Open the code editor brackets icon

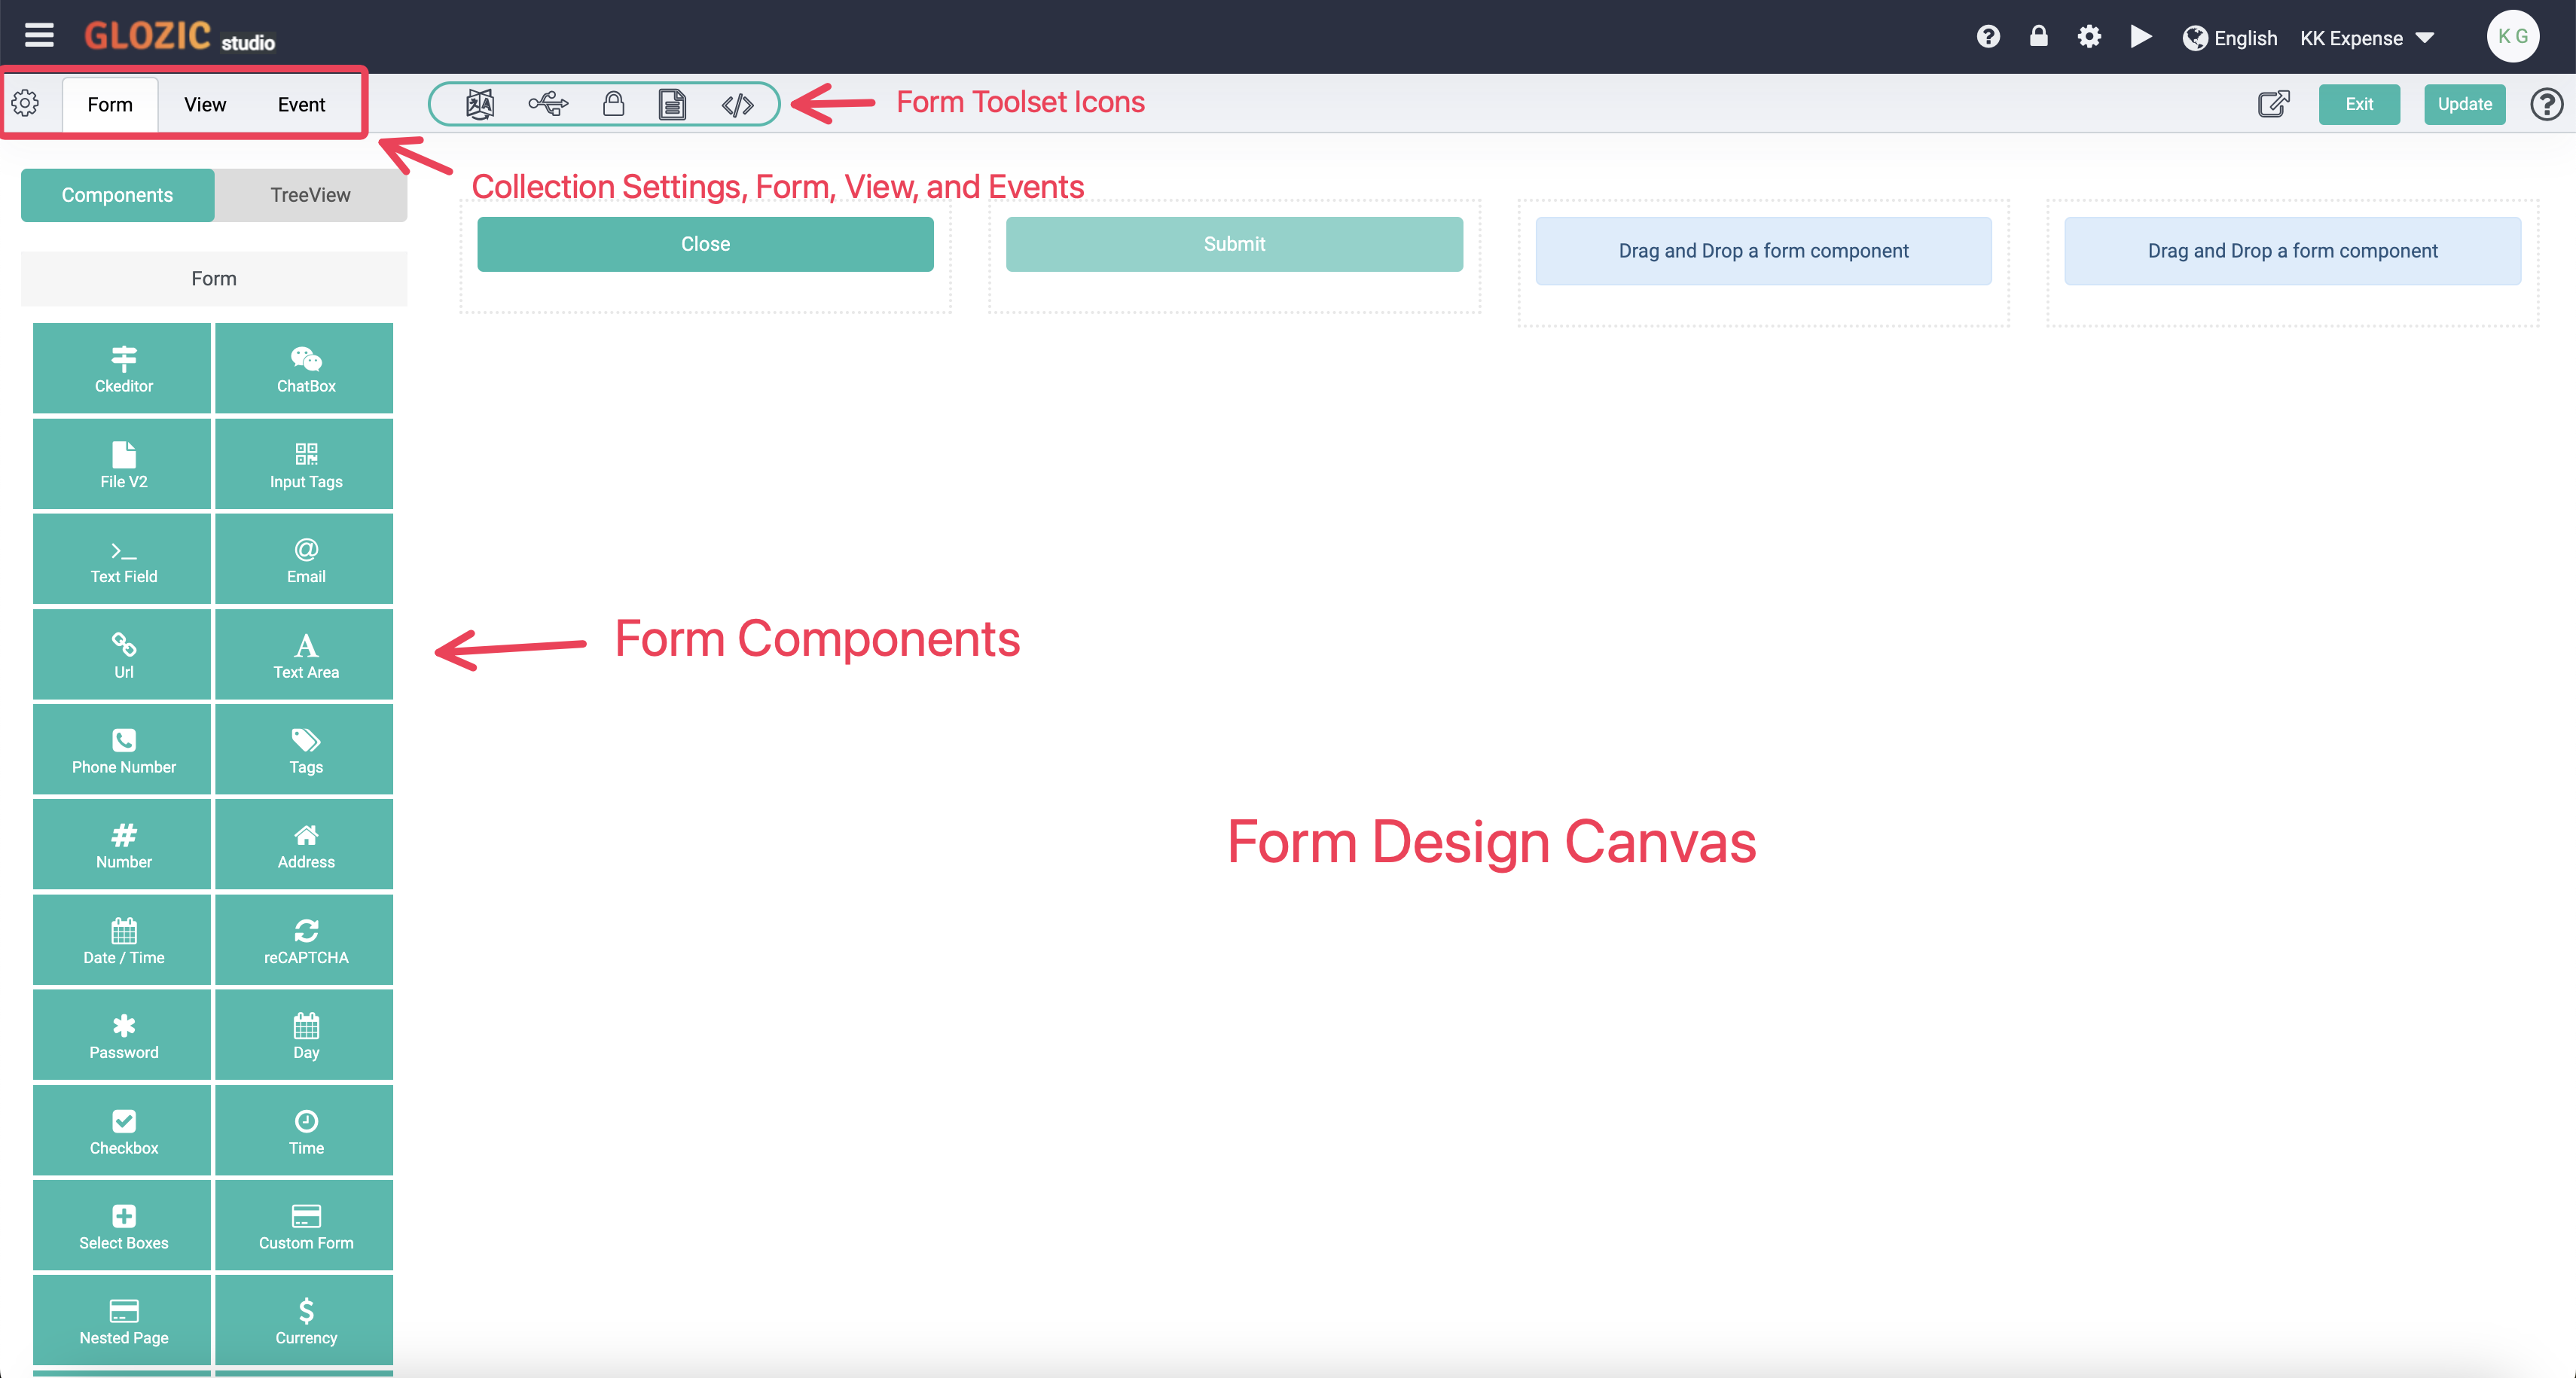click(738, 104)
